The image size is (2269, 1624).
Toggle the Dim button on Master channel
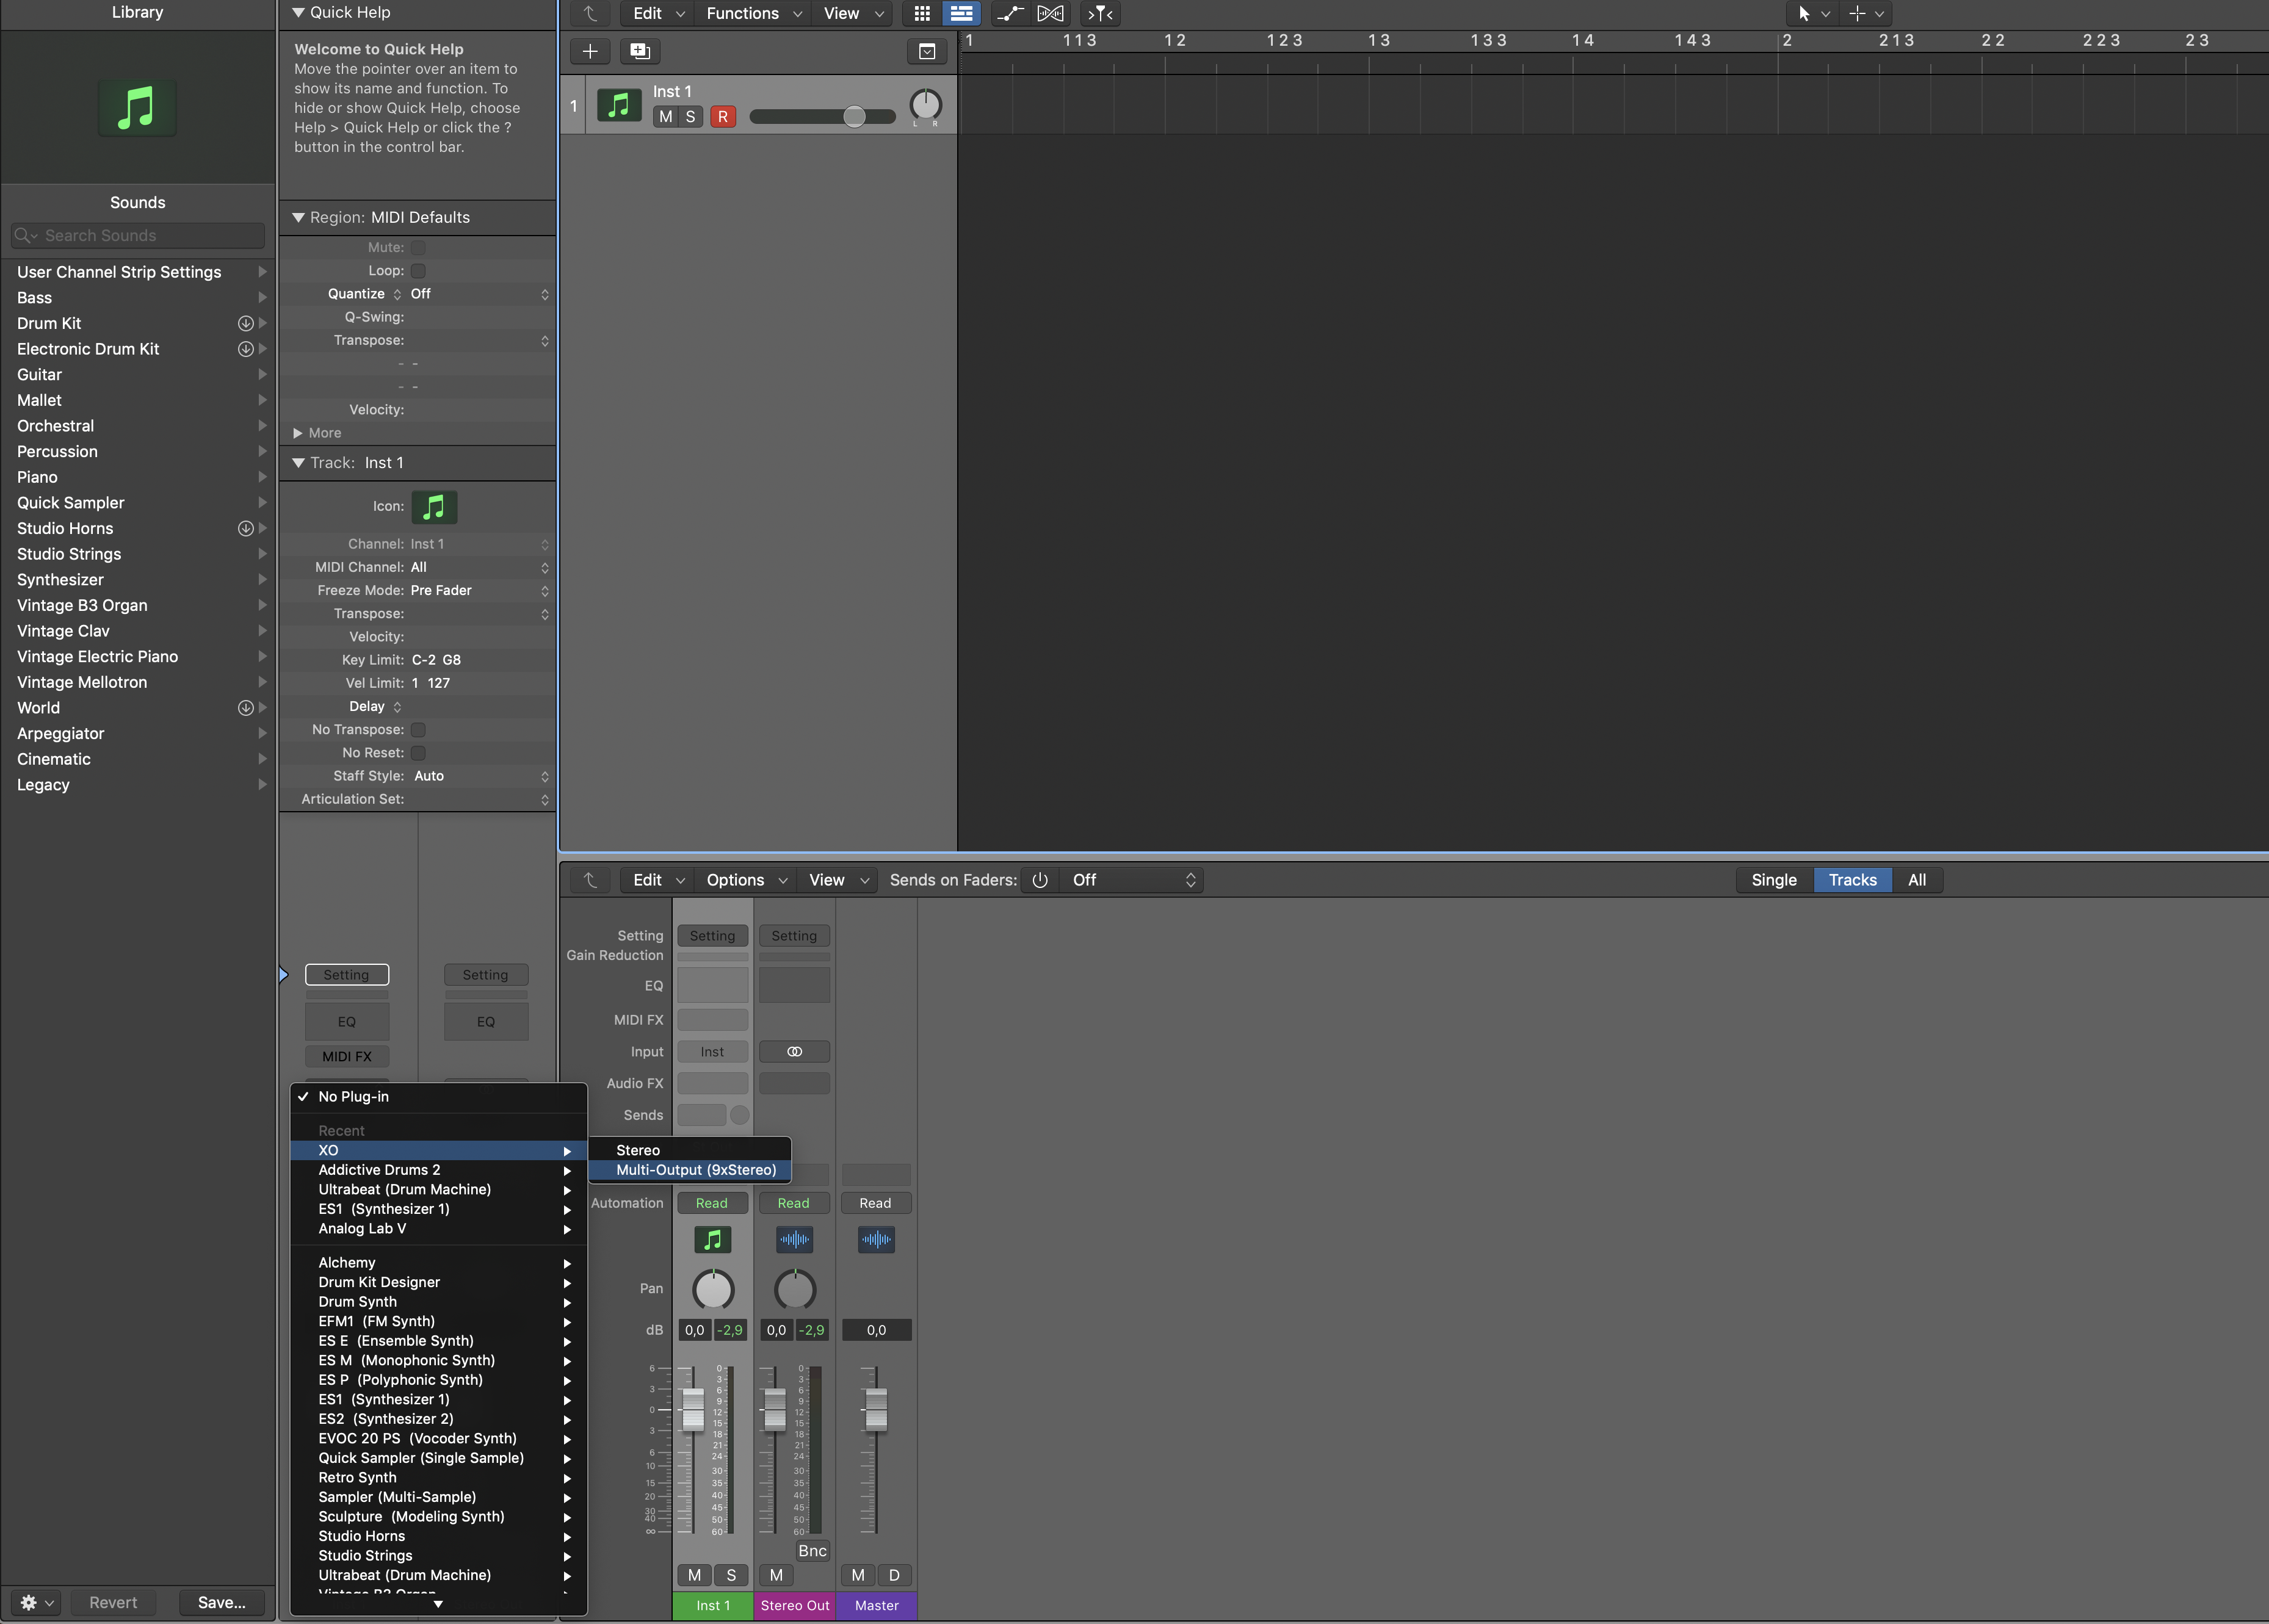[894, 1575]
